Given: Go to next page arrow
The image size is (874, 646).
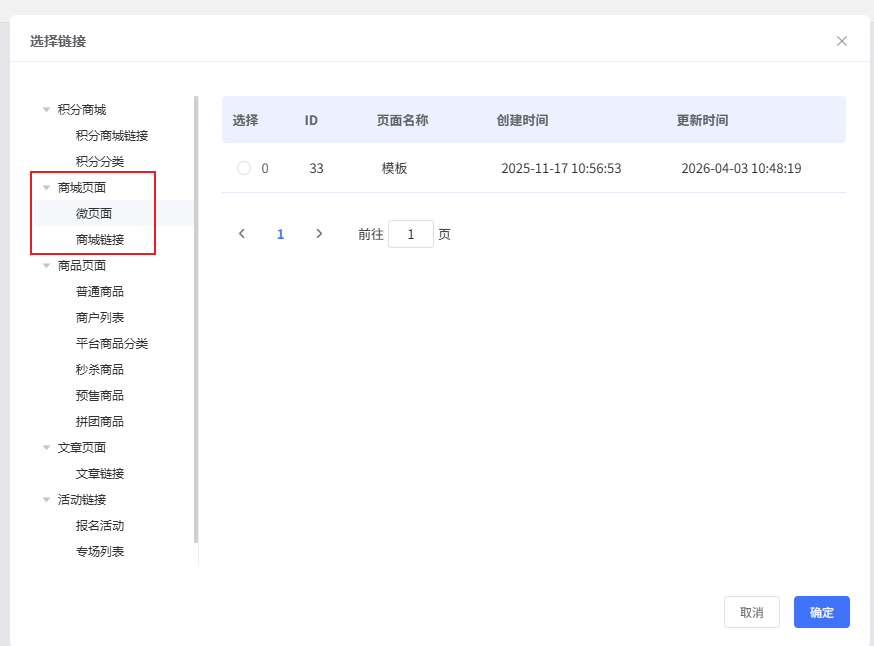Looking at the screenshot, I should tap(319, 234).
